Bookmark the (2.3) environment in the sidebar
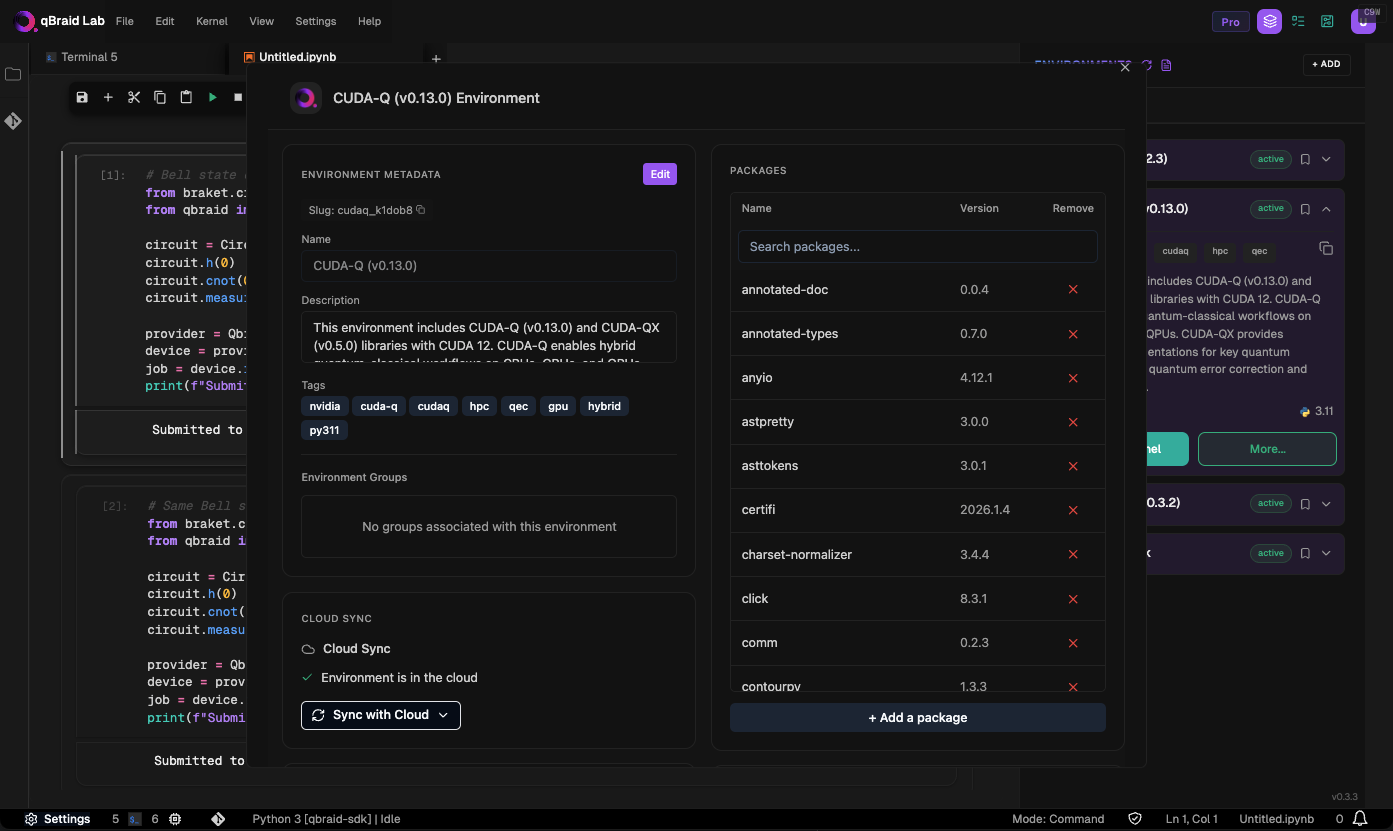The image size is (1393, 831). click(x=1305, y=159)
